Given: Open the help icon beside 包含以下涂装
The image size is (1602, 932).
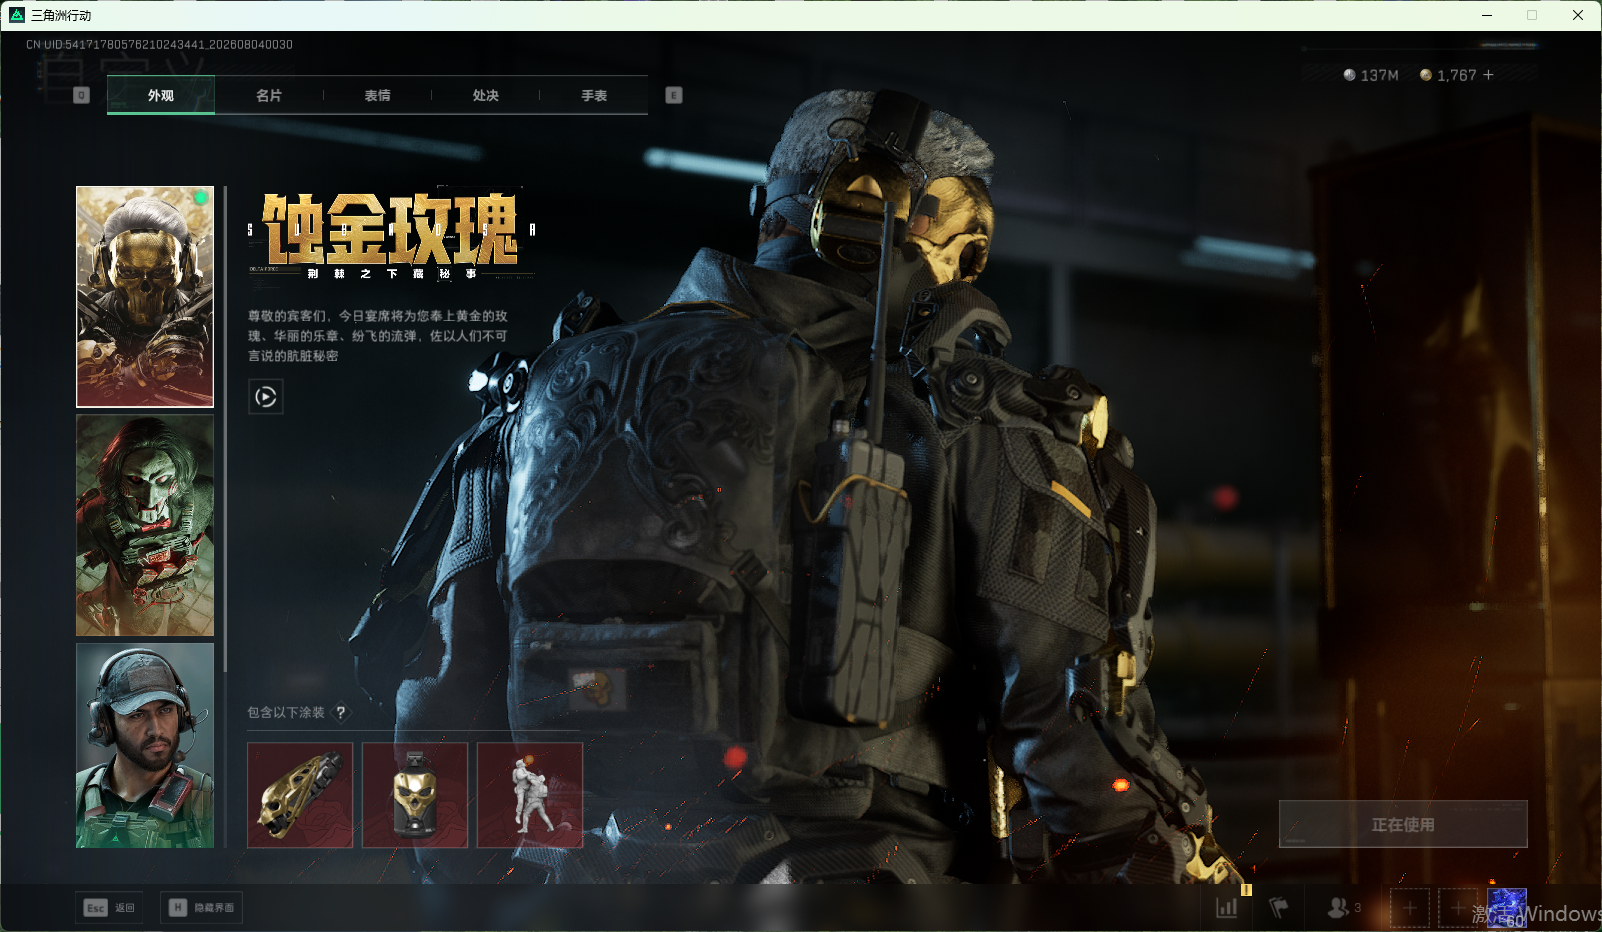Looking at the screenshot, I should click(341, 712).
